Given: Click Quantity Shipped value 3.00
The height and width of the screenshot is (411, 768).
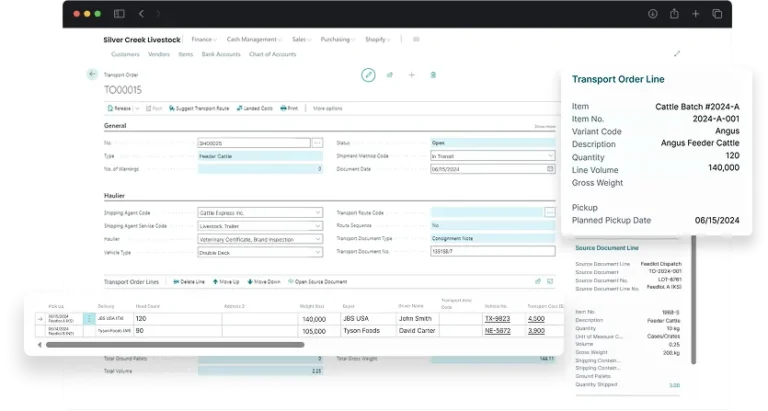Looking at the screenshot, I should click(x=674, y=385).
